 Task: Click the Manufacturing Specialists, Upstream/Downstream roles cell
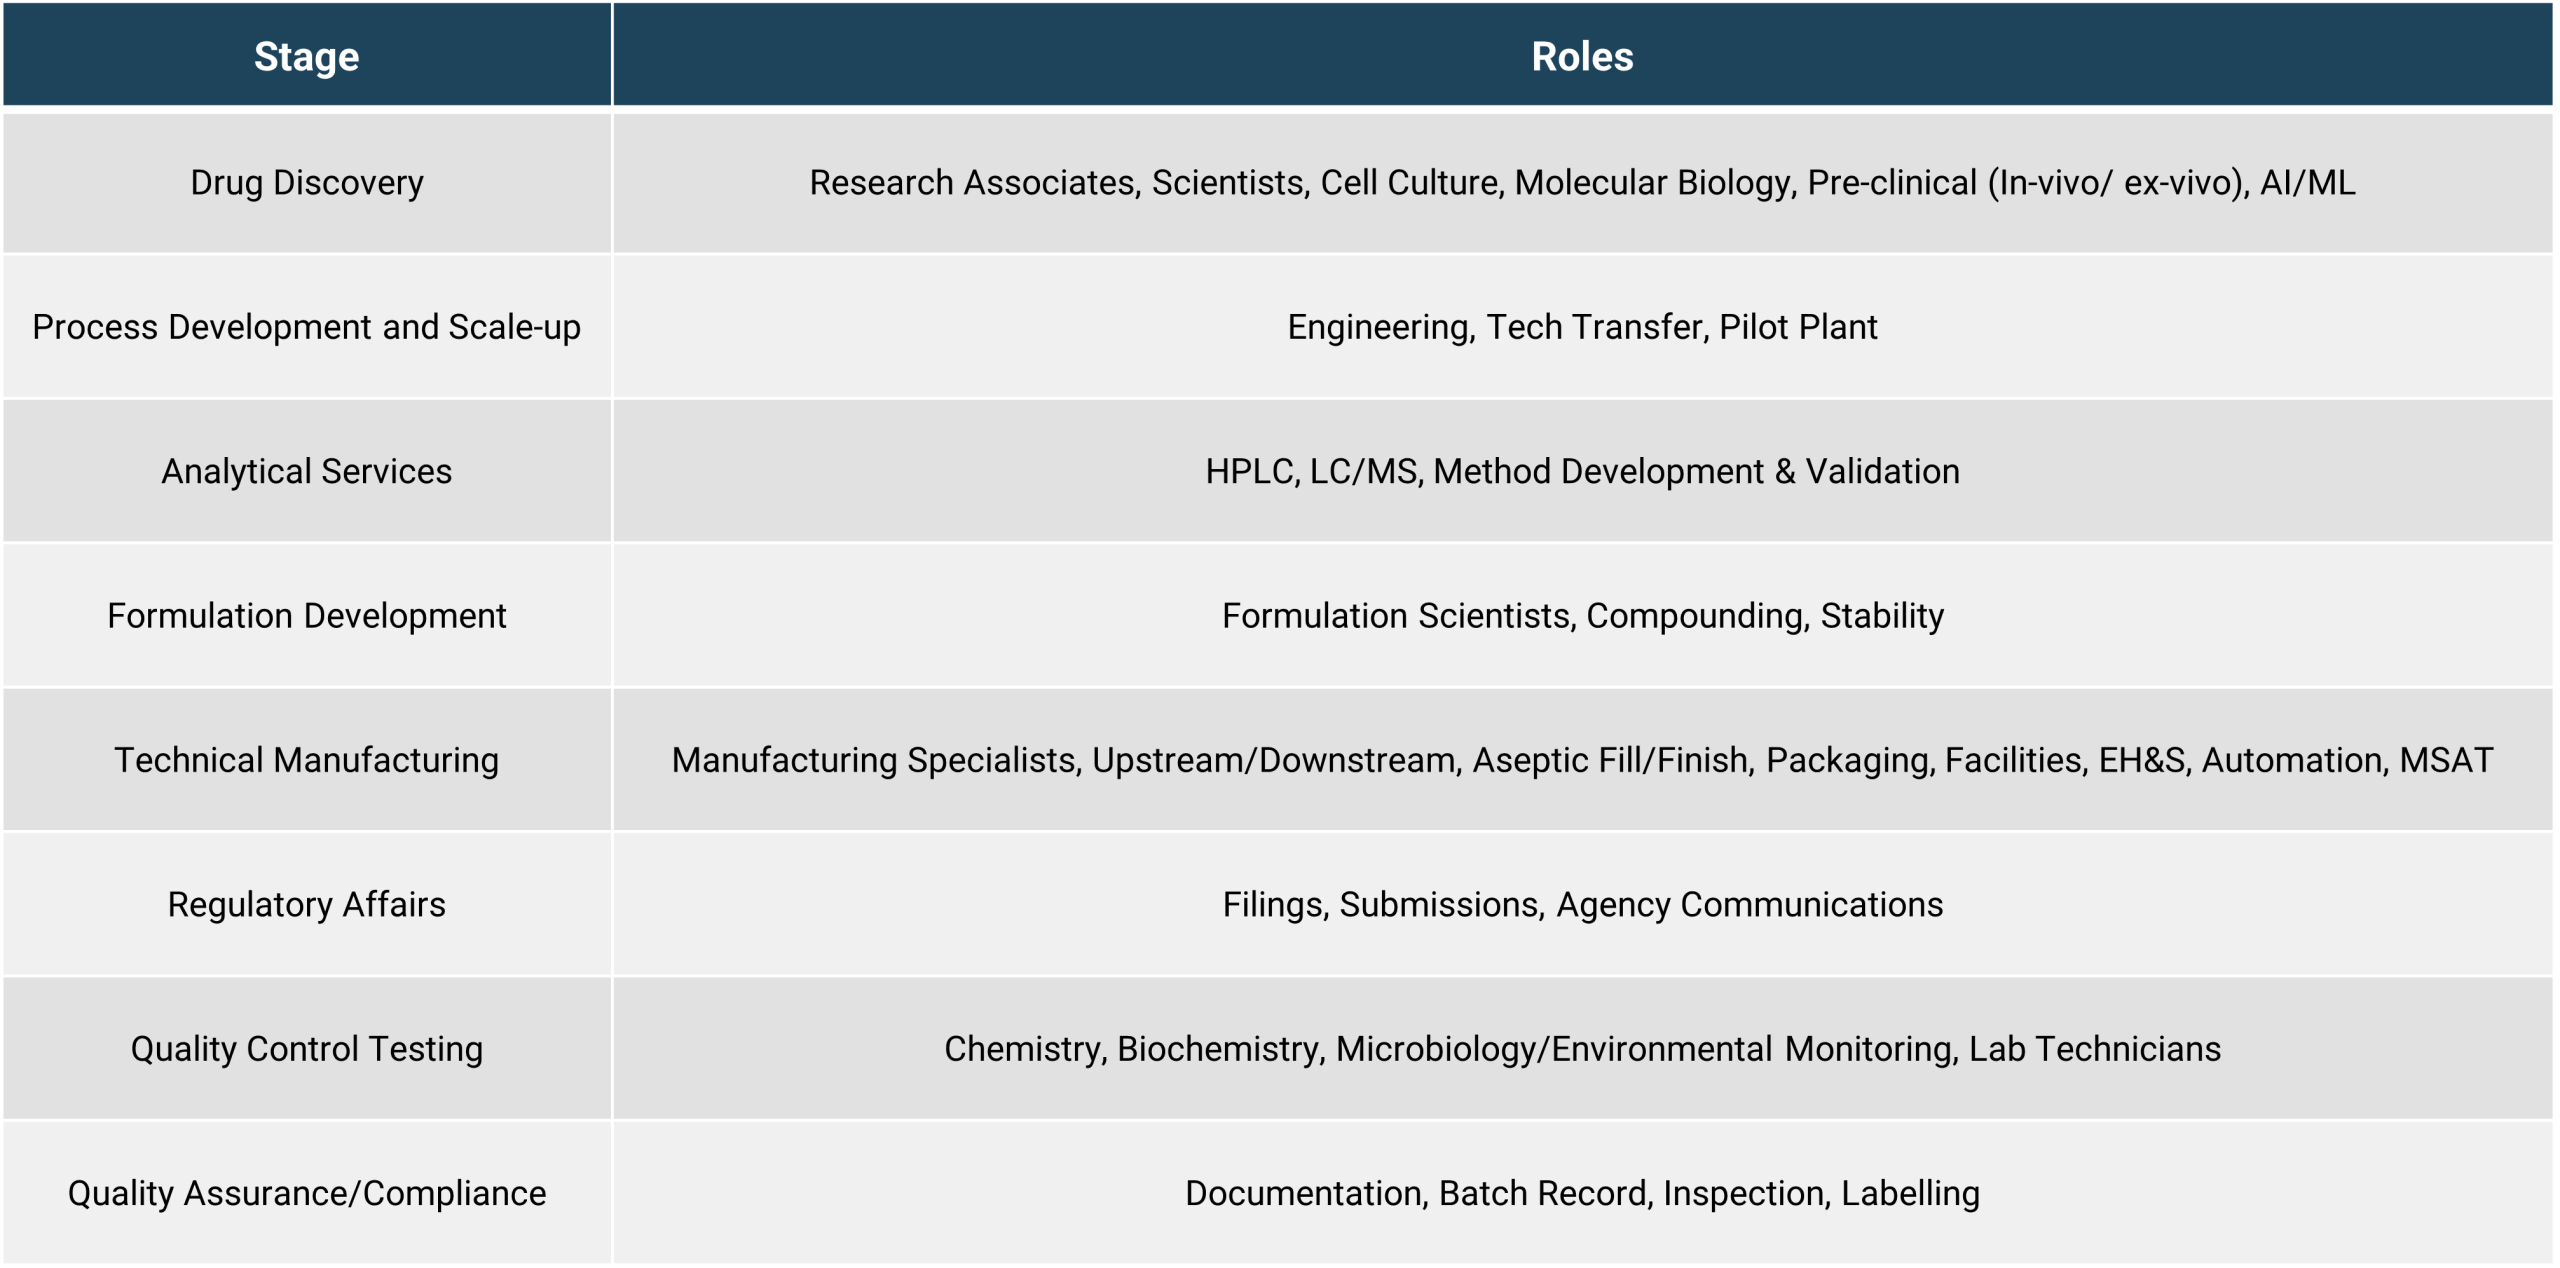click(1582, 760)
